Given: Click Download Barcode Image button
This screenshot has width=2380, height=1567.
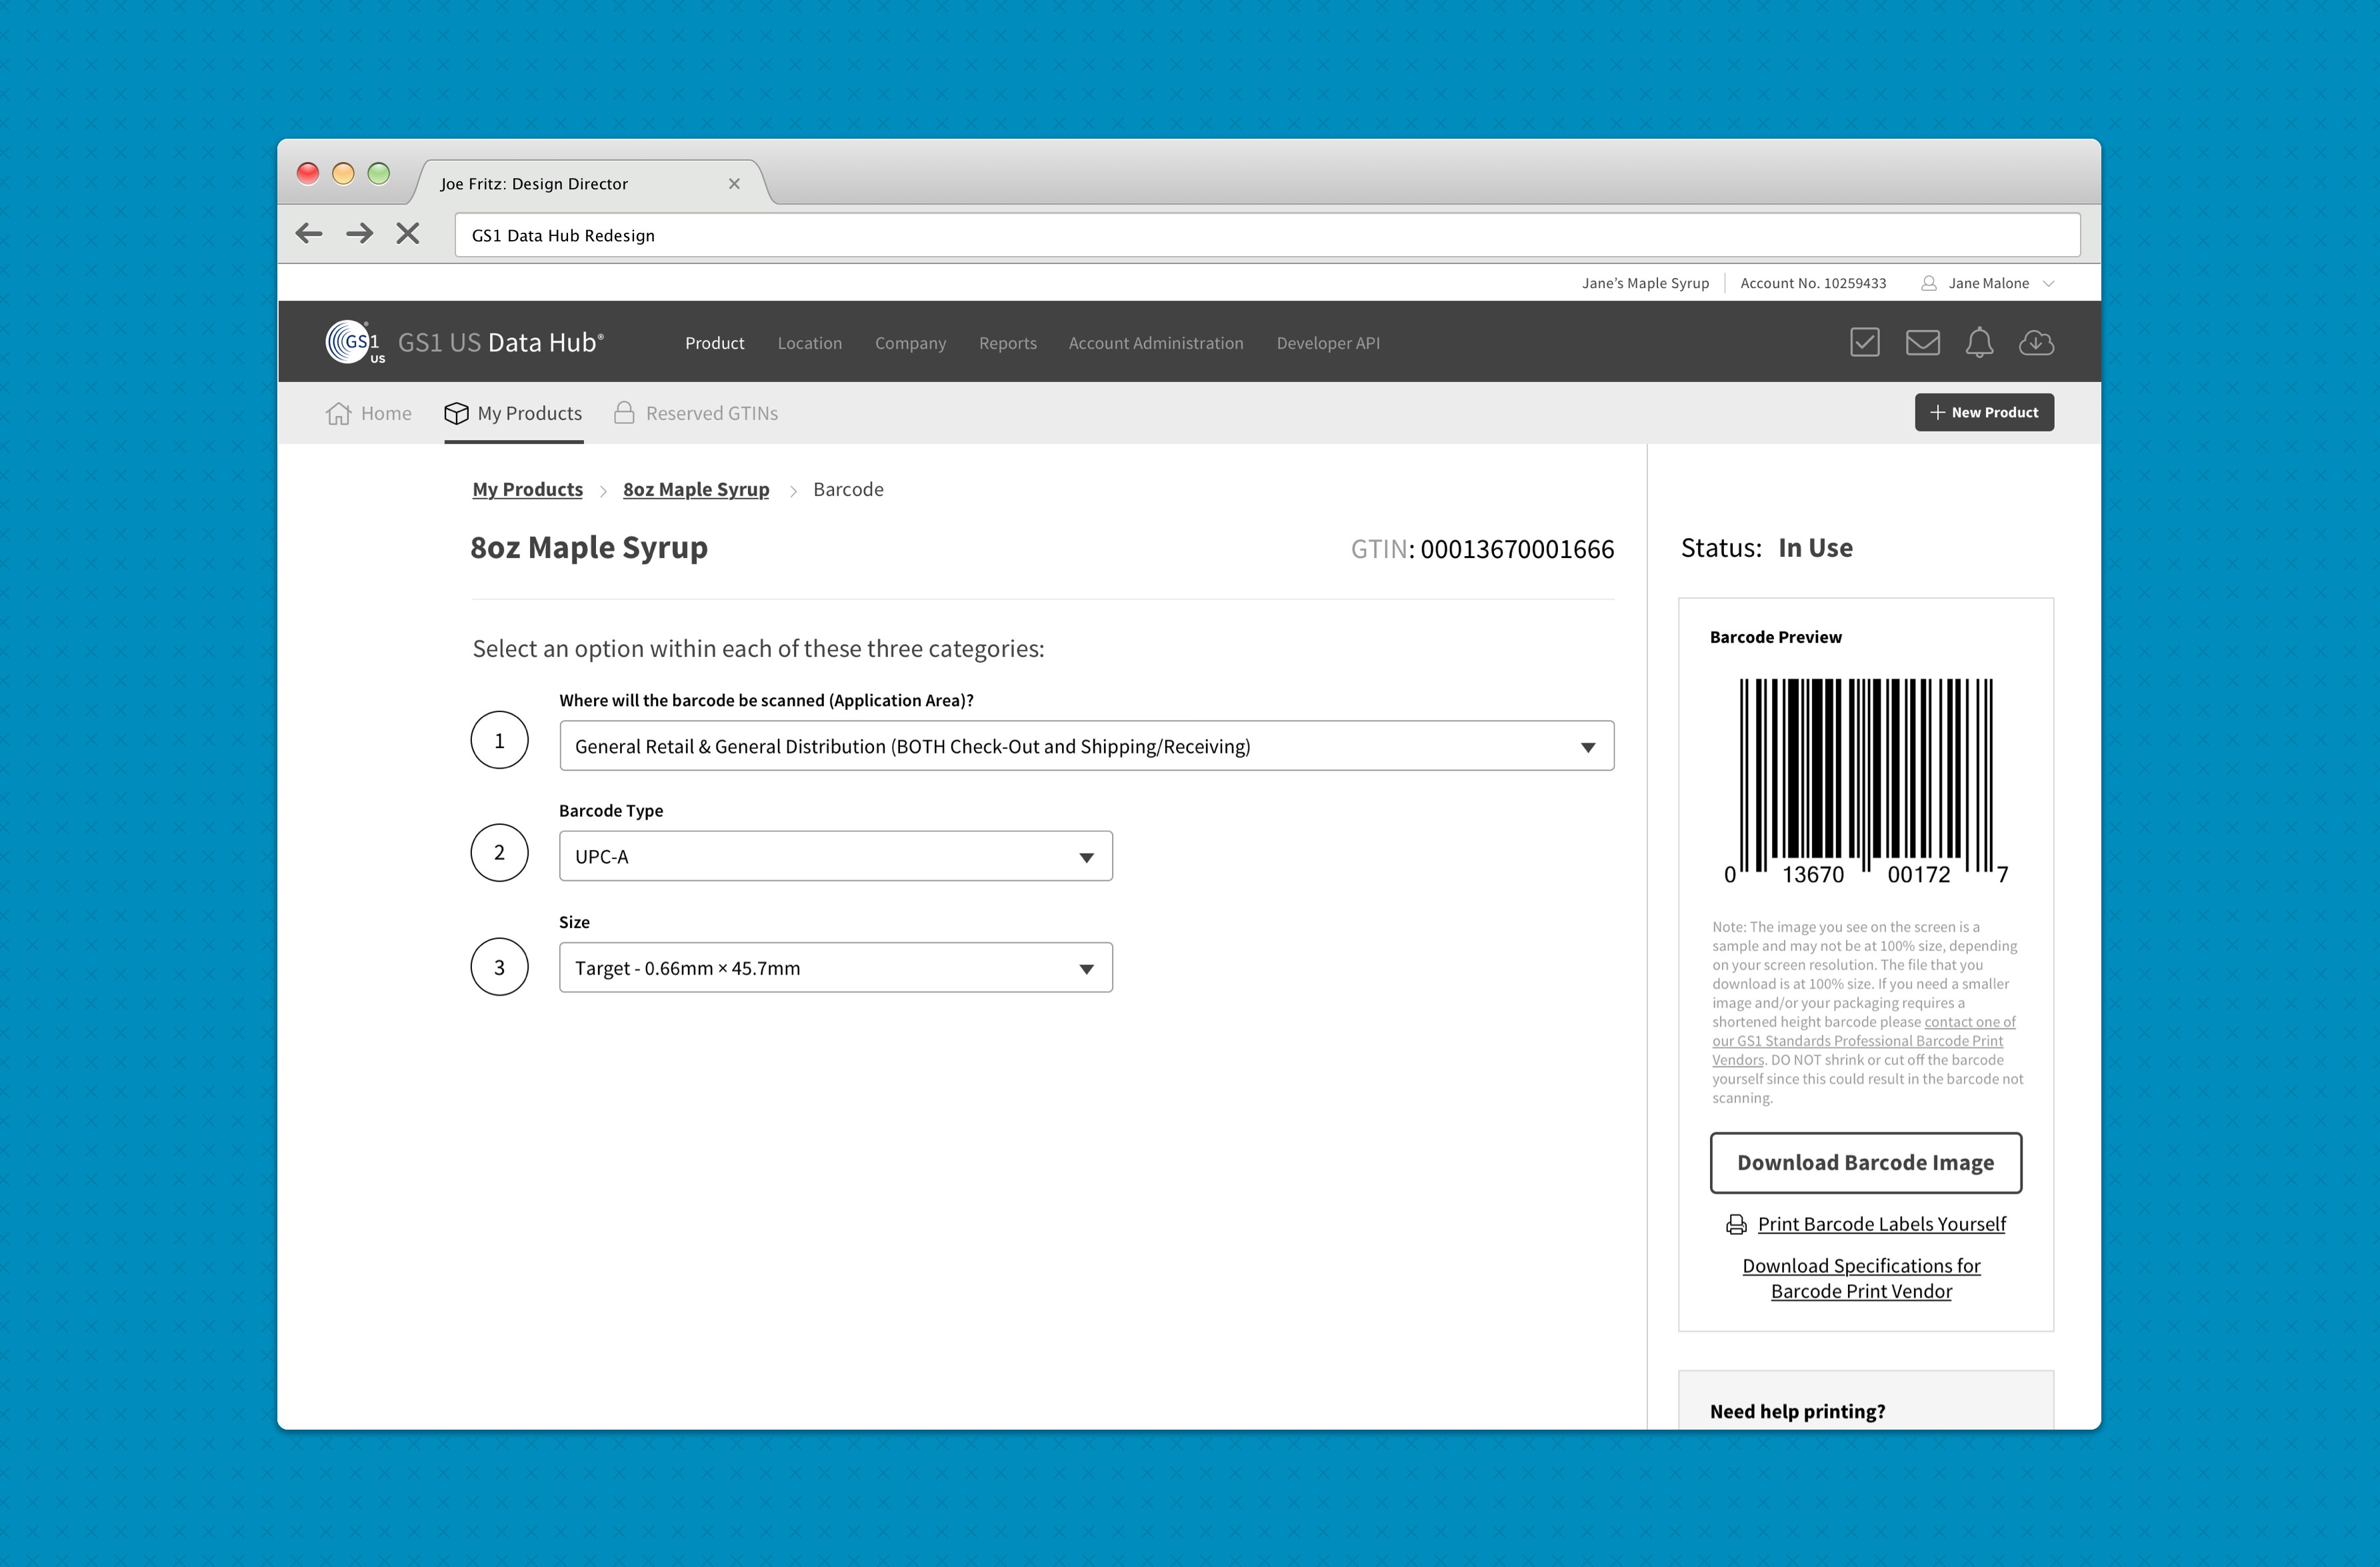Looking at the screenshot, I should 1865,1162.
